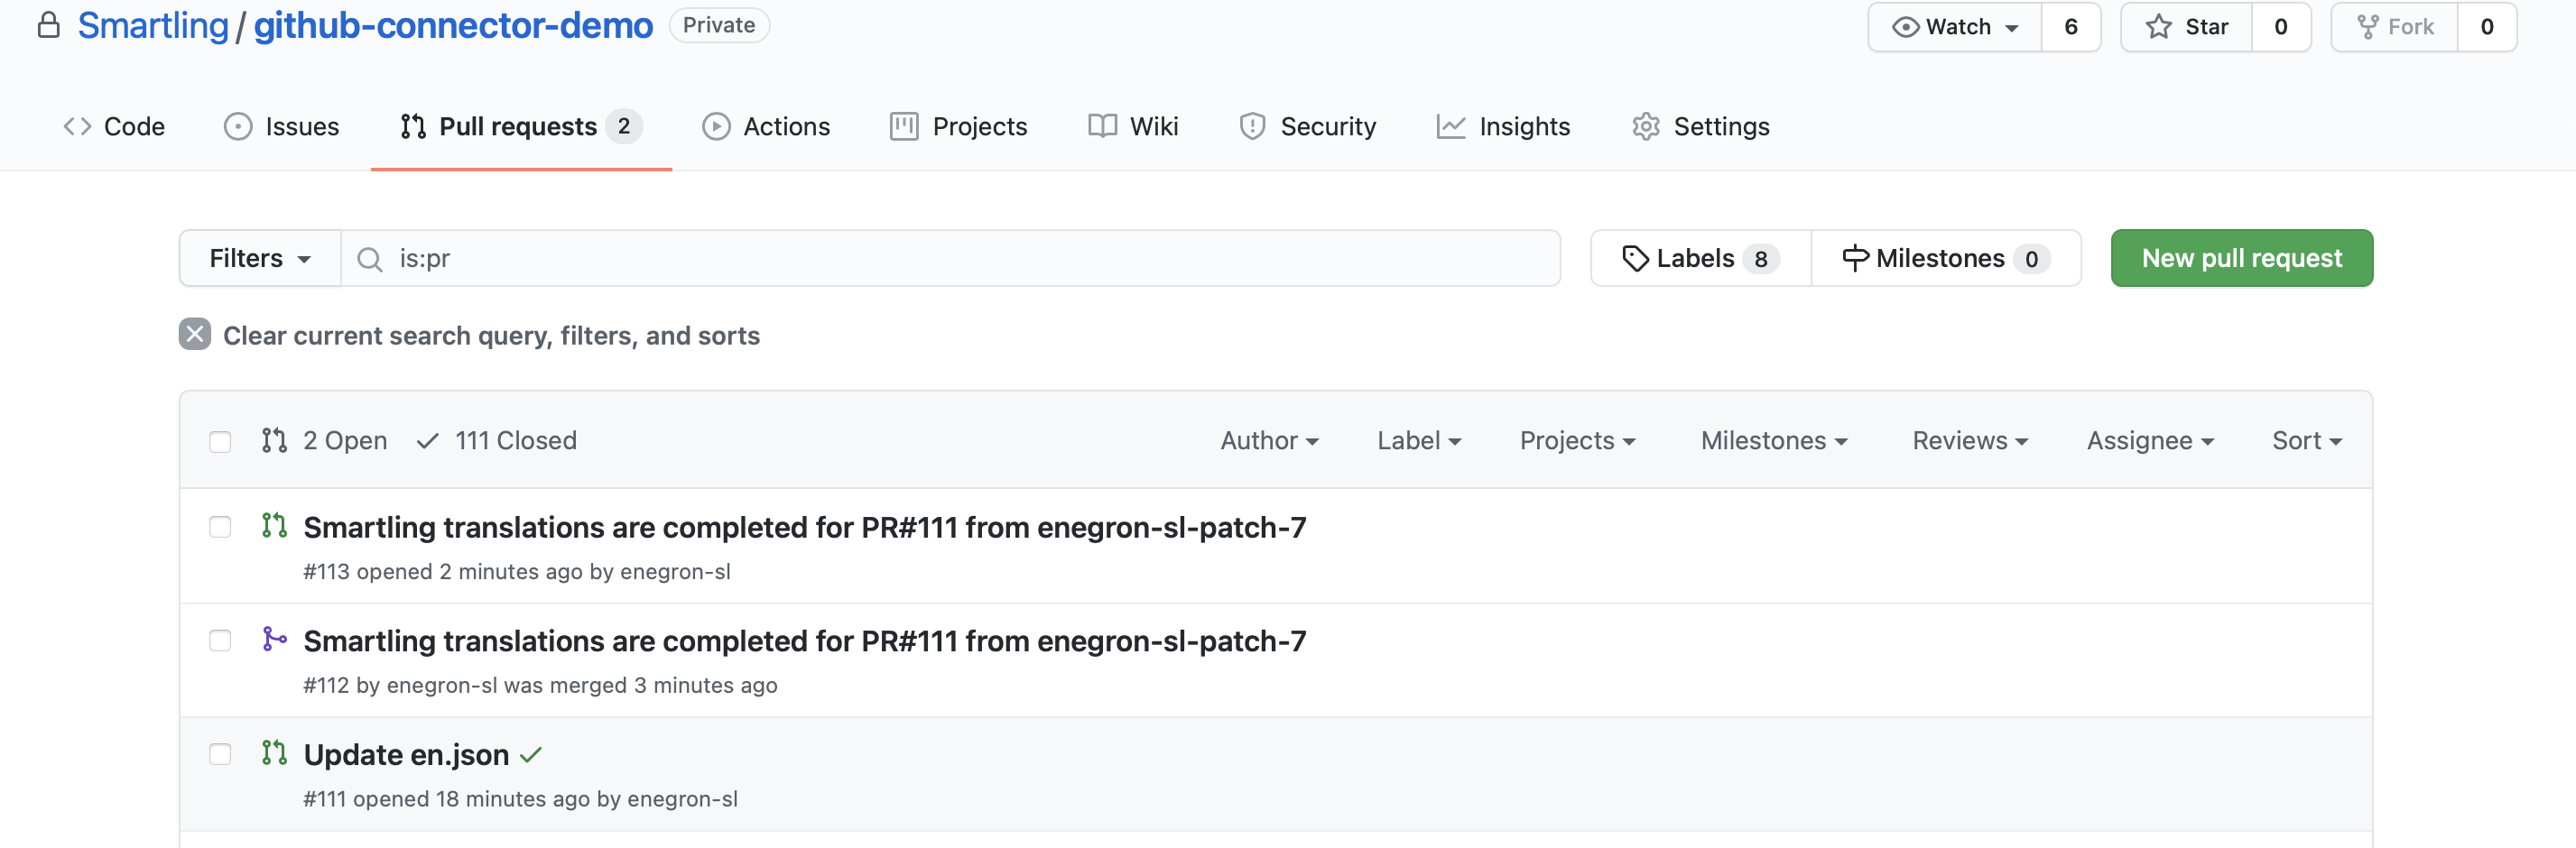Viewport: 2576px width, 848px height.
Task: Open the github-connector-demo repository link
Action: 453,25
